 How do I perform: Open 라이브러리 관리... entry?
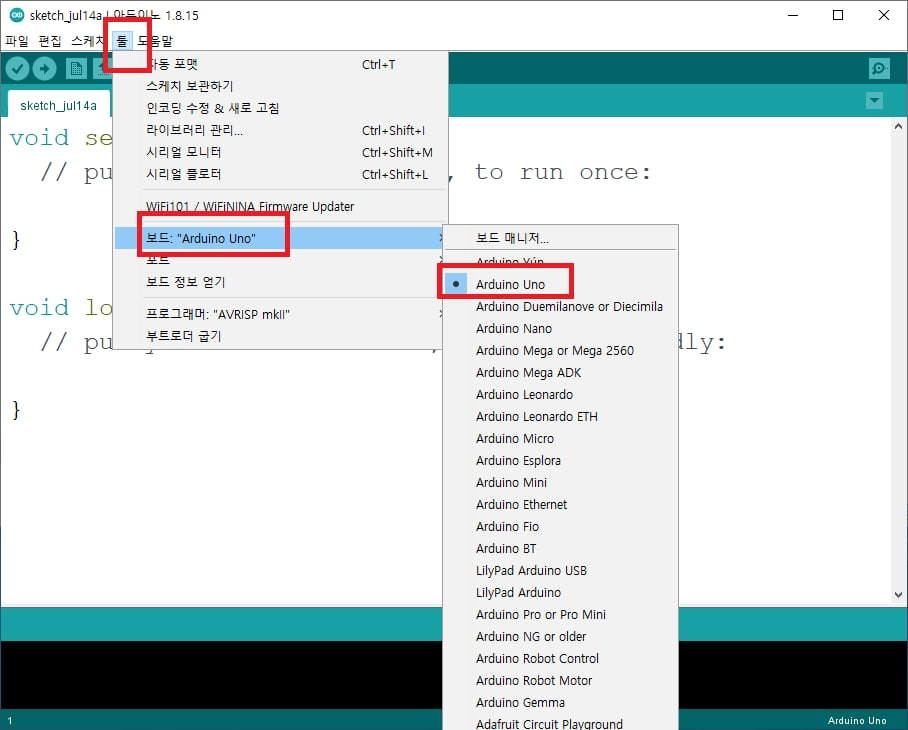click(x=280, y=130)
